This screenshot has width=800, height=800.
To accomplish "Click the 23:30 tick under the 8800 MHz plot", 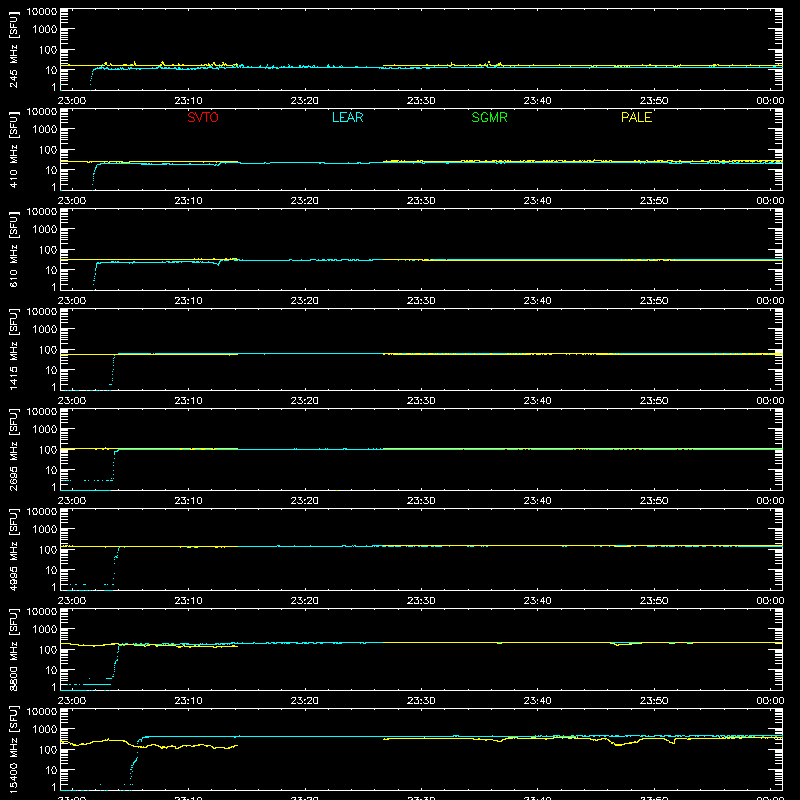I will point(421,701).
